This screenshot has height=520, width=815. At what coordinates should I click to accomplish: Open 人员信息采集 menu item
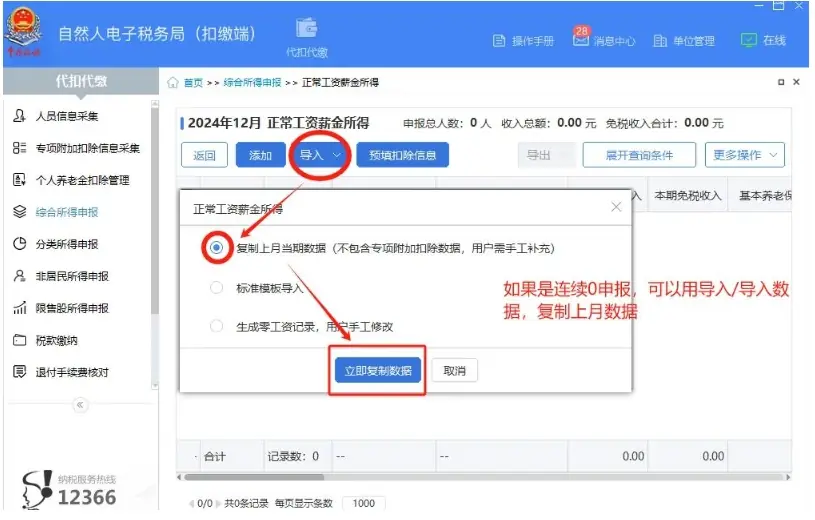[67, 116]
